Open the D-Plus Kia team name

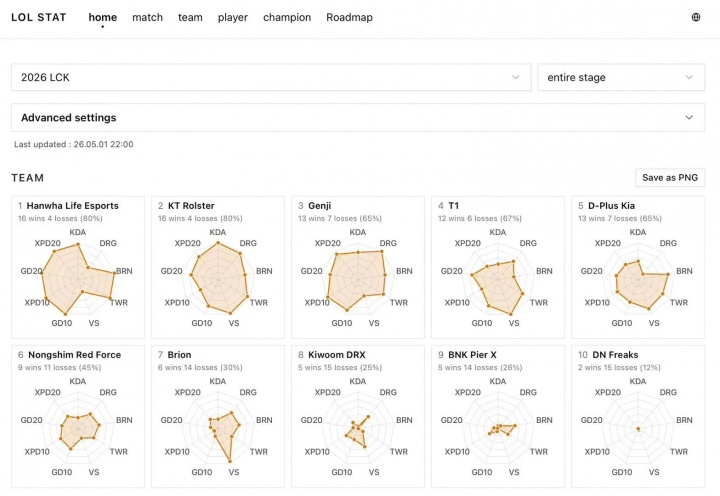pos(611,206)
